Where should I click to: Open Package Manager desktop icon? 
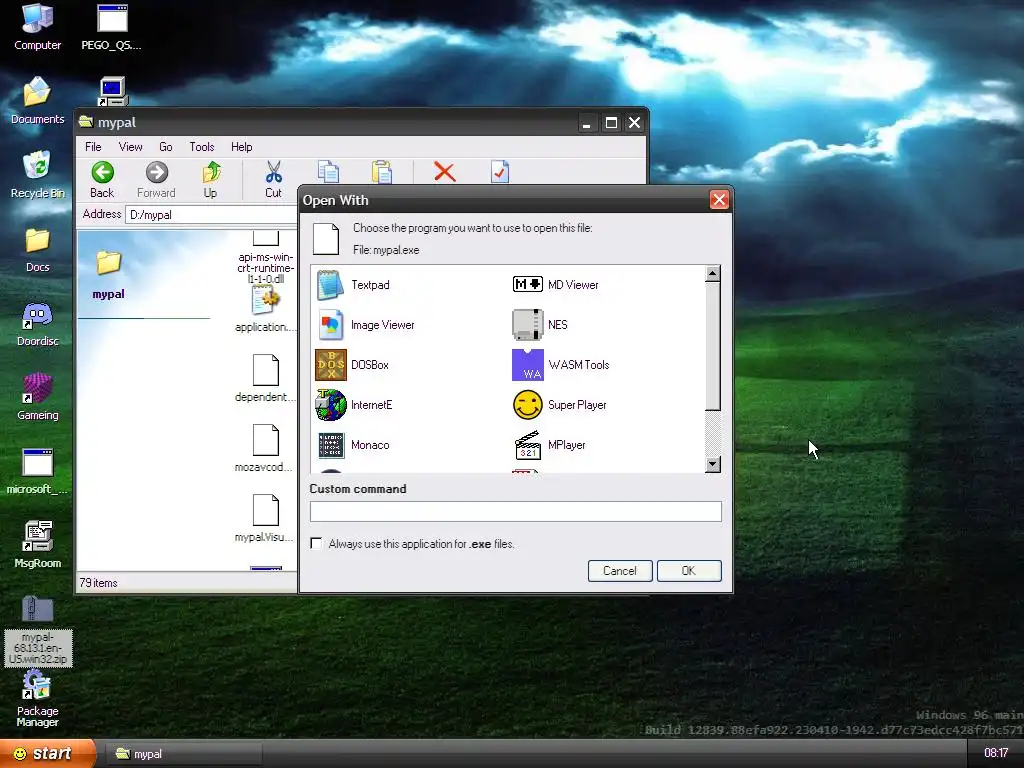(37, 699)
